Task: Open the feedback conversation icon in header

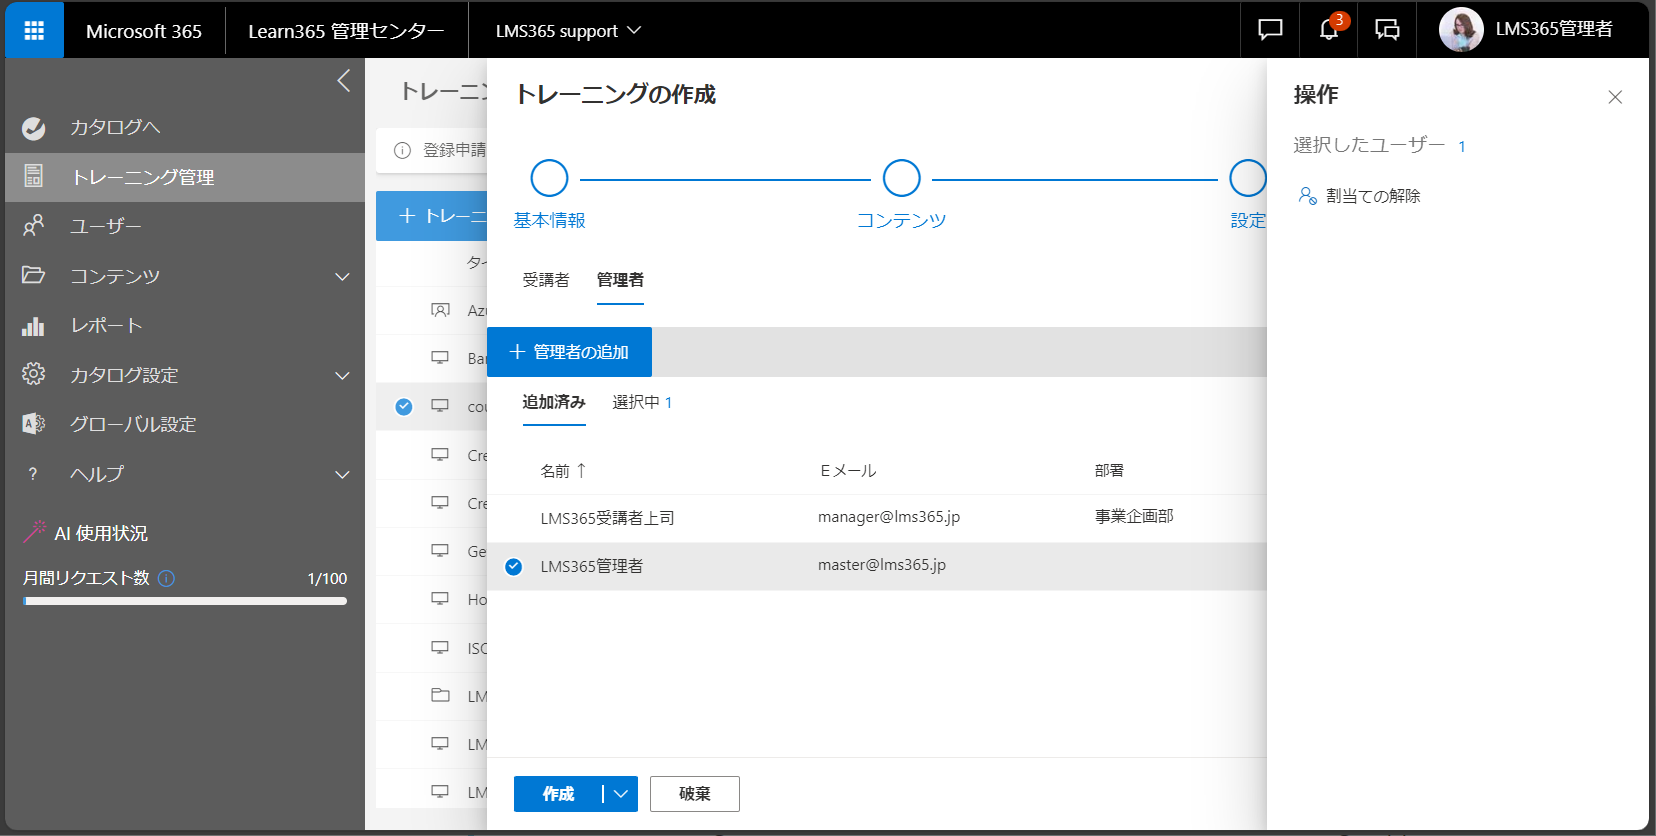Action: coord(1387,30)
